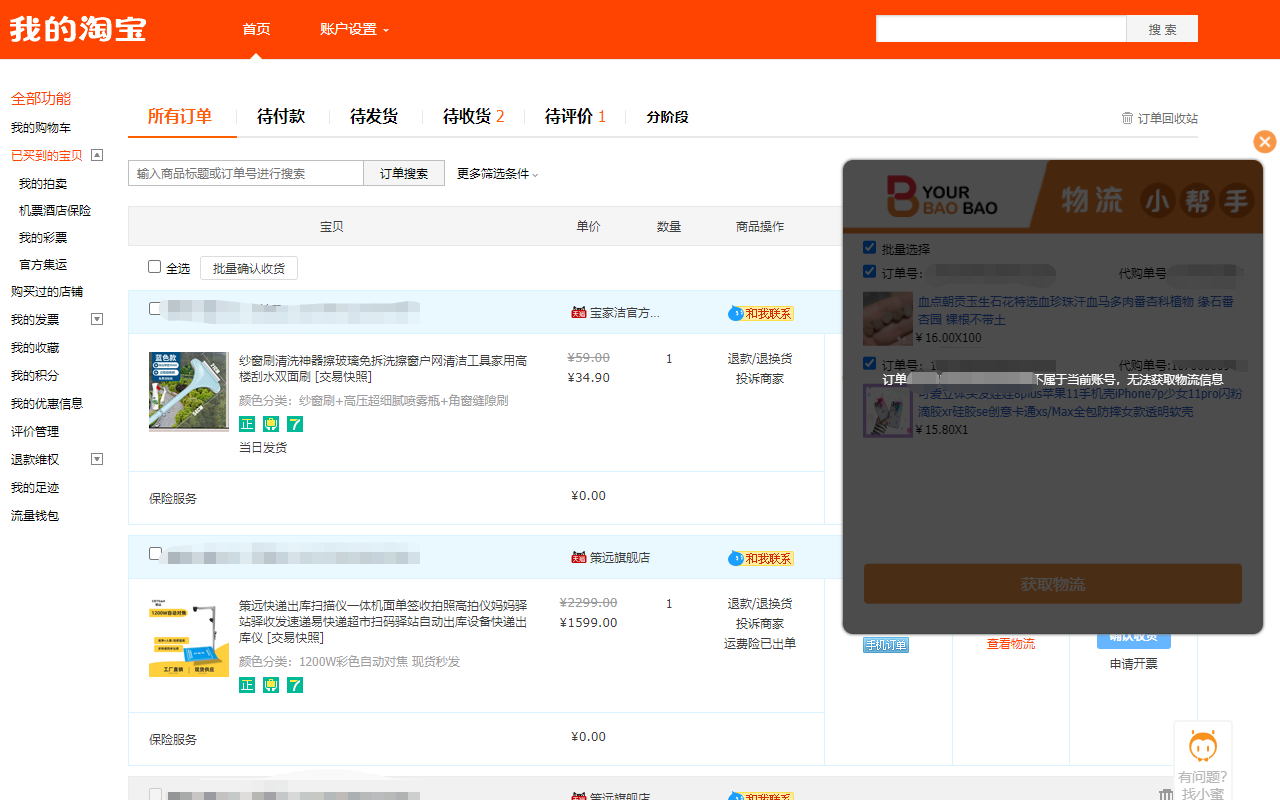The width and height of the screenshot is (1280, 800).
Task: Open 评价管理 in sidebar
Action: [35, 432]
